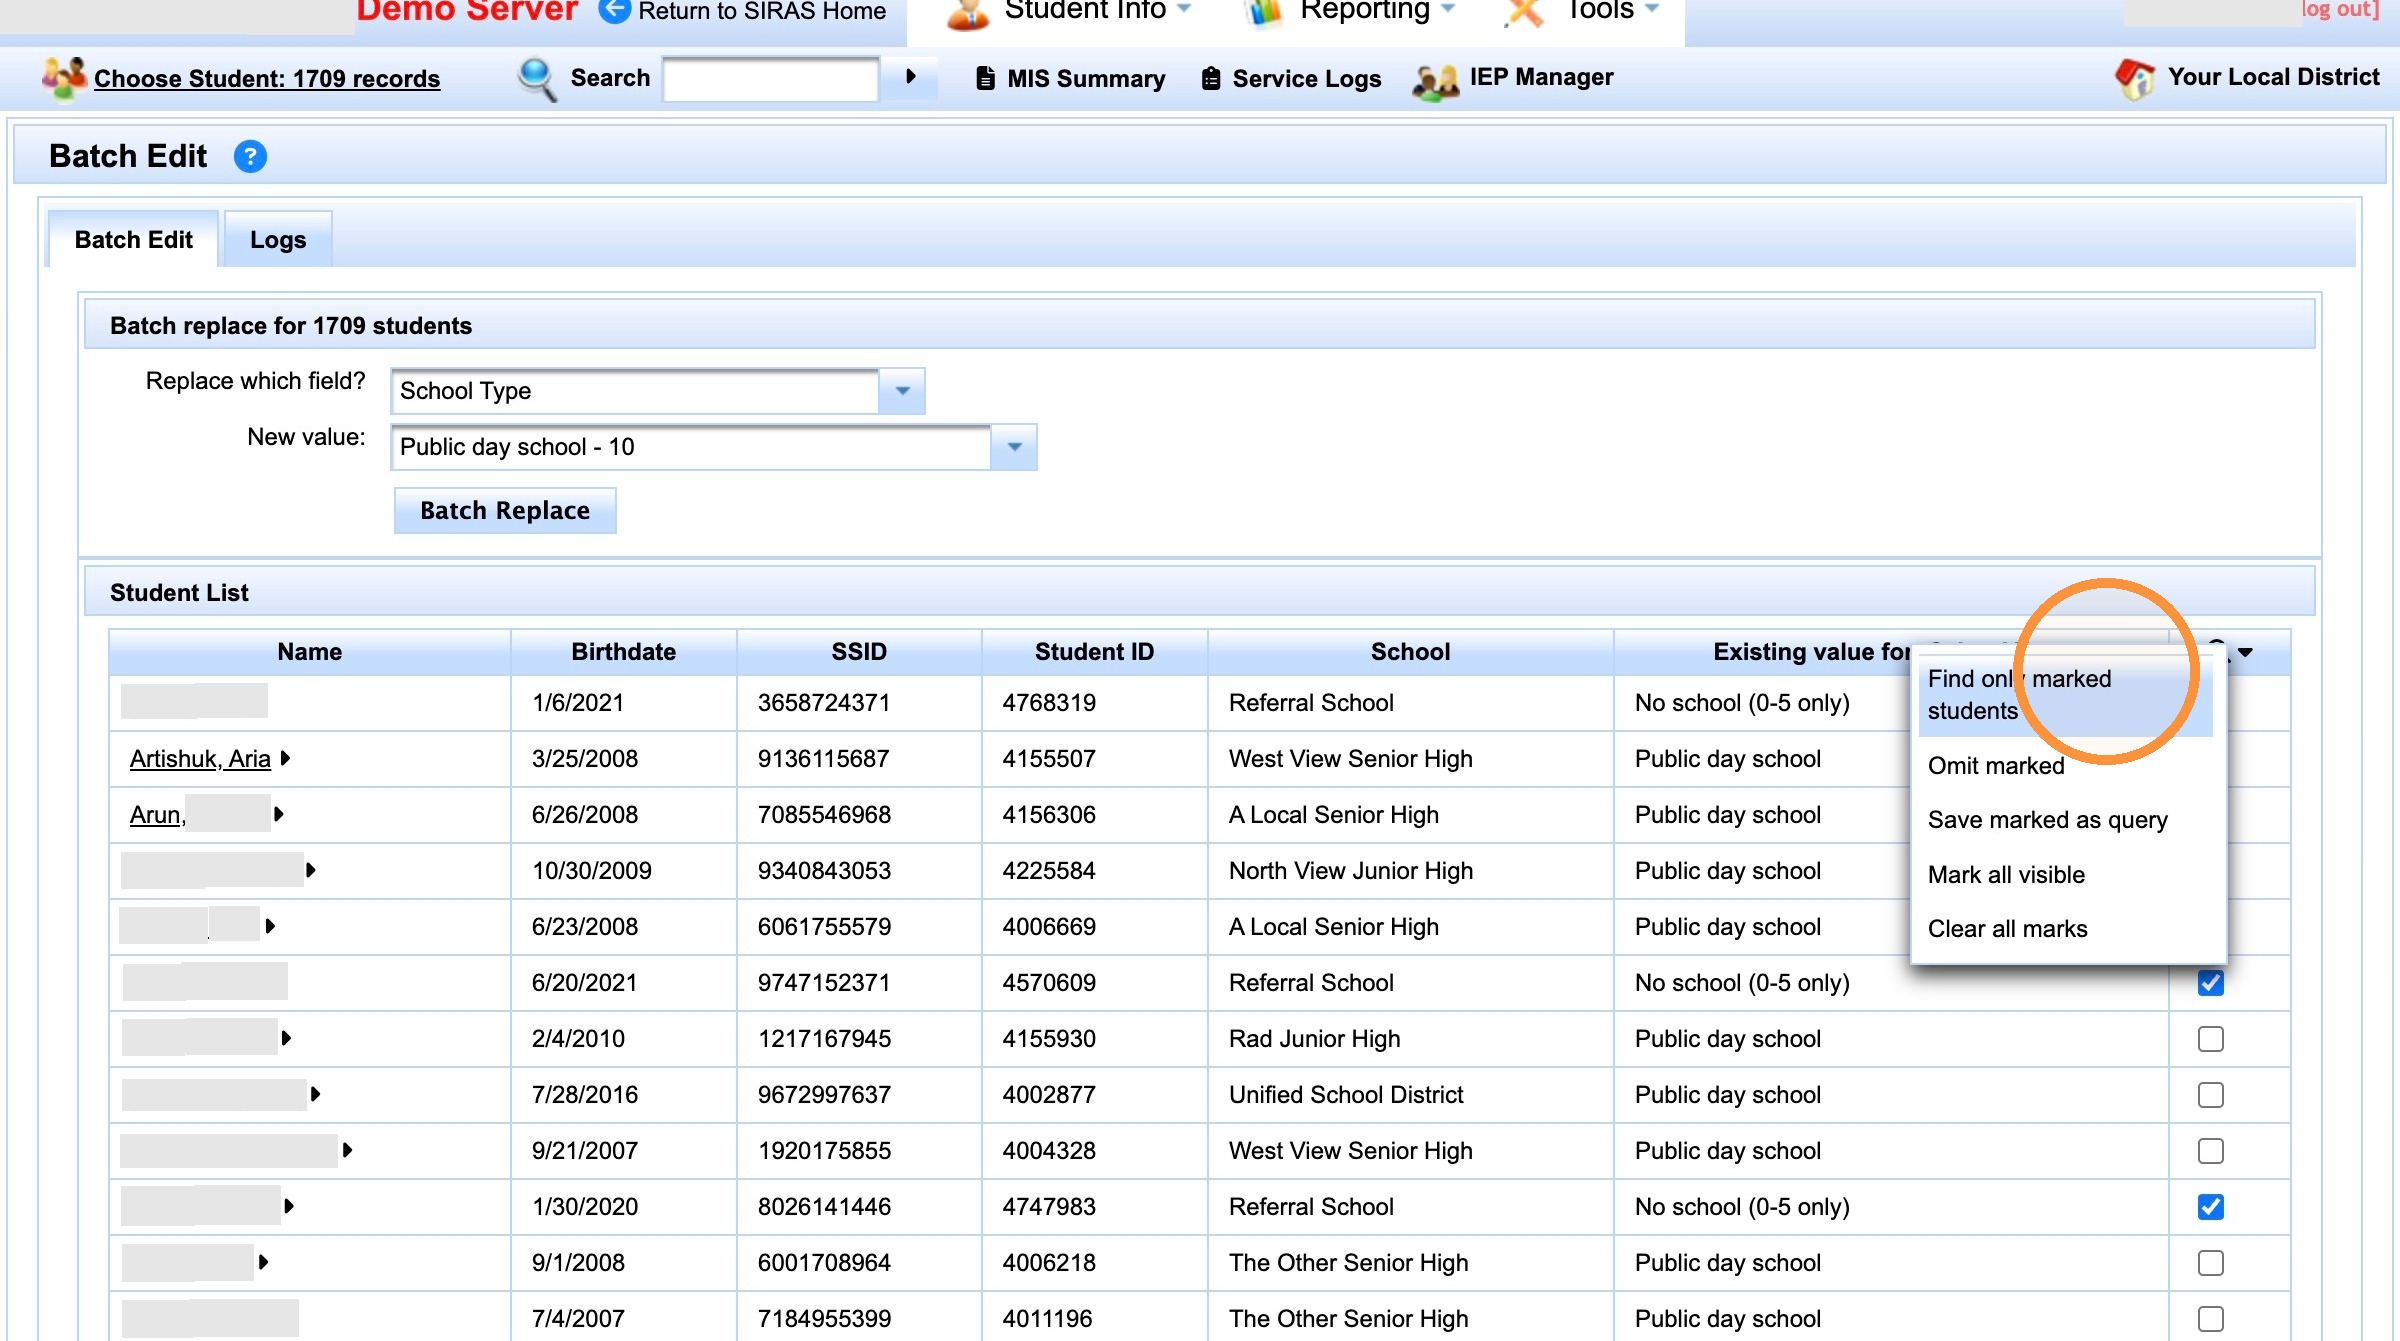The width and height of the screenshot is (2400, 1341).
Task: Switch to the Batch Edit tab
Action: [133, 240]
